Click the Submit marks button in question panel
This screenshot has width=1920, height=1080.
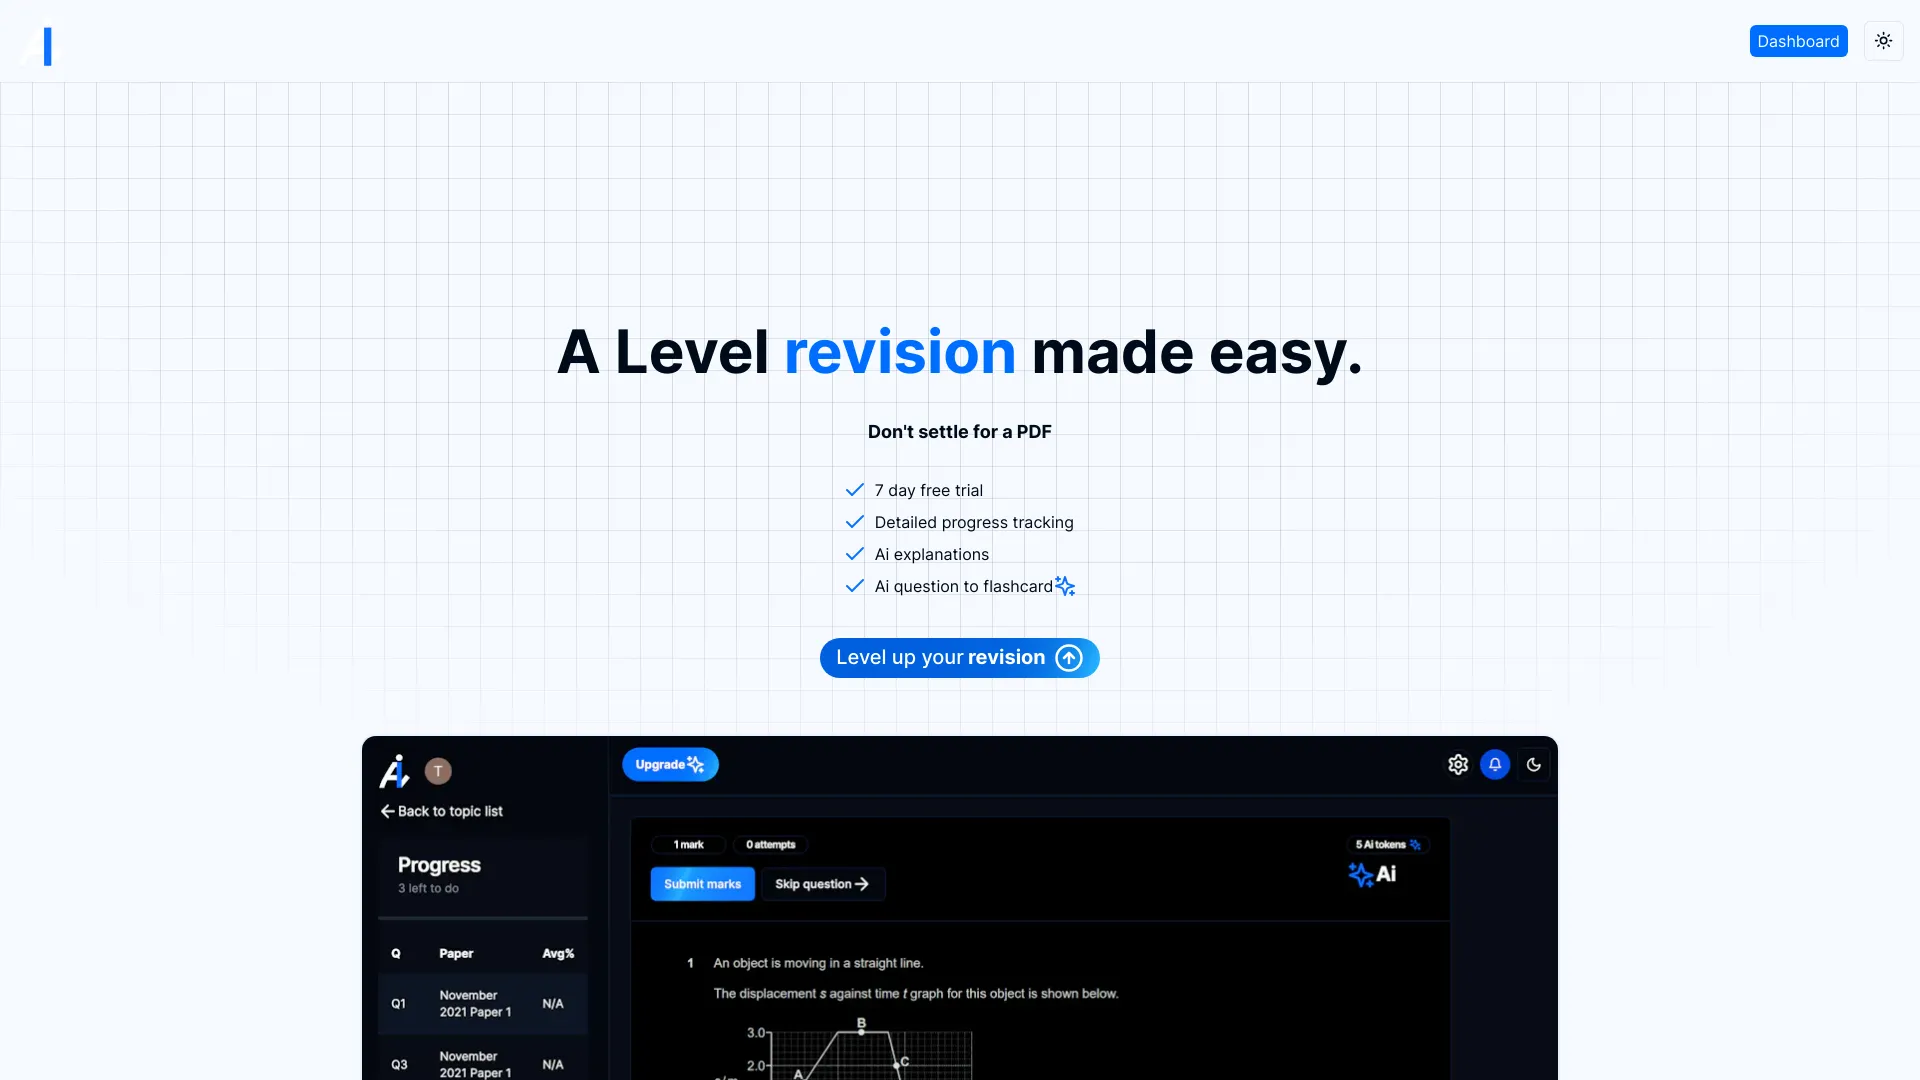point(702,884)
